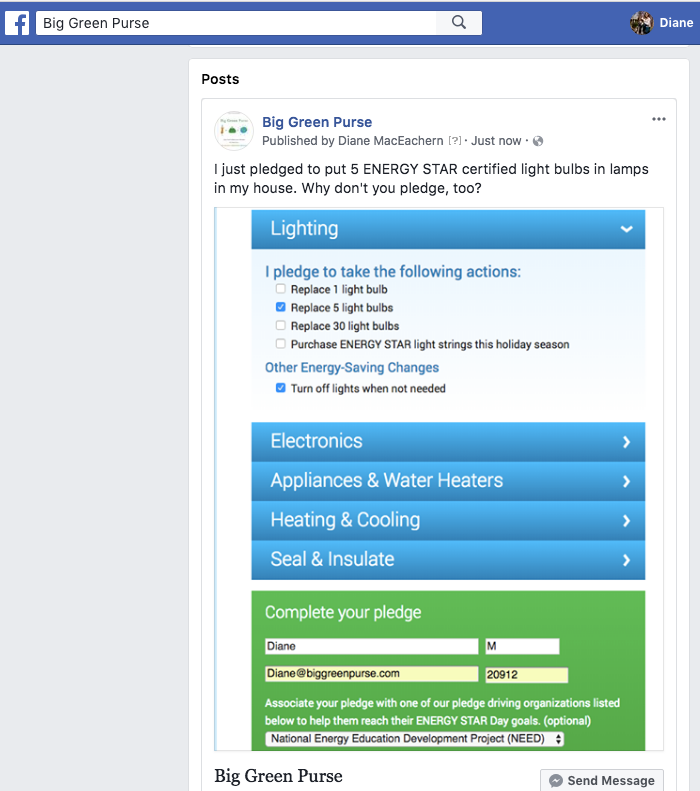Image resolution: width=700 pixels, height=791 pixels.
Task: Click the Facebook search field
Action: (236, 23)
